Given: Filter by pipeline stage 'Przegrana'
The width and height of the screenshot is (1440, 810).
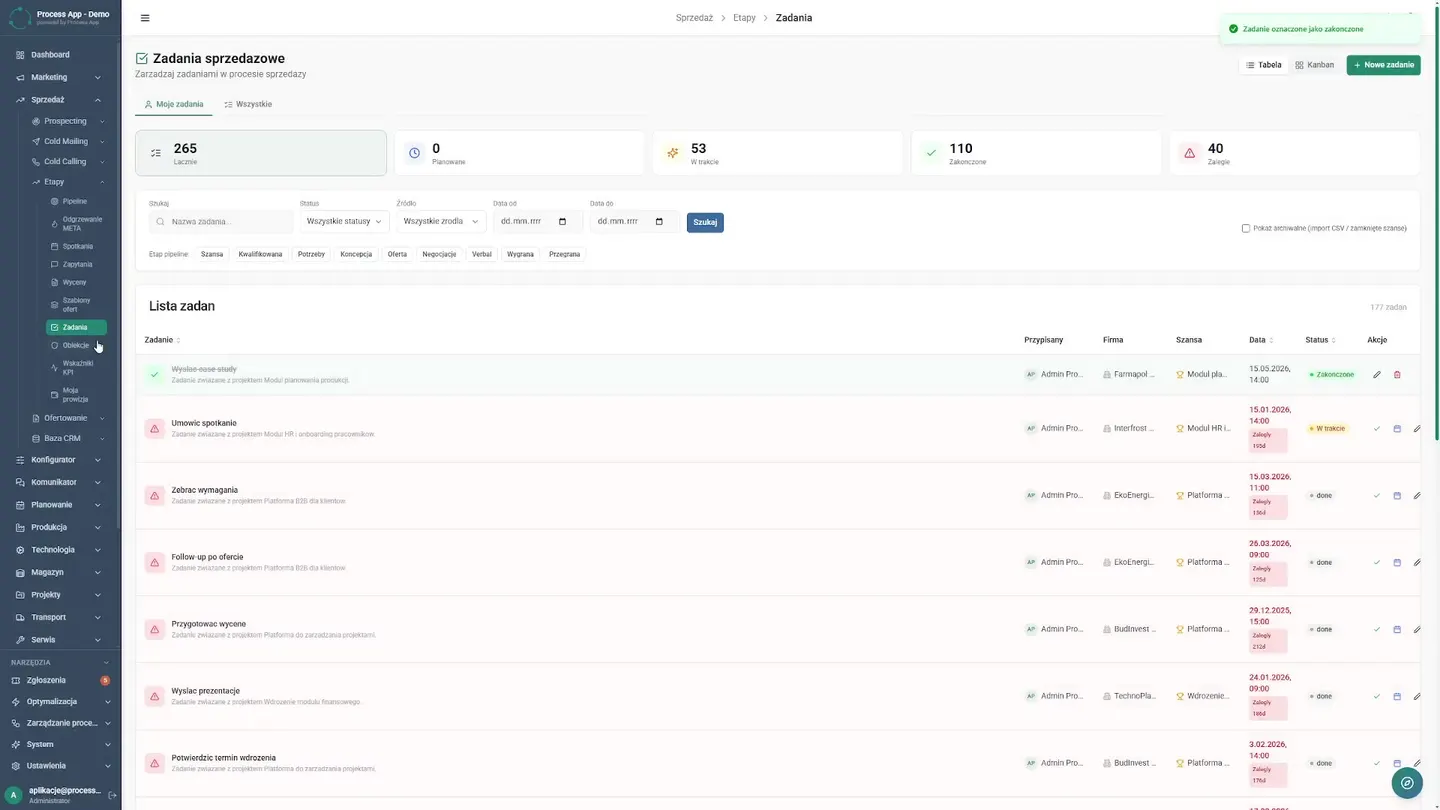Looking at the screenshot, I should point(564,254).
